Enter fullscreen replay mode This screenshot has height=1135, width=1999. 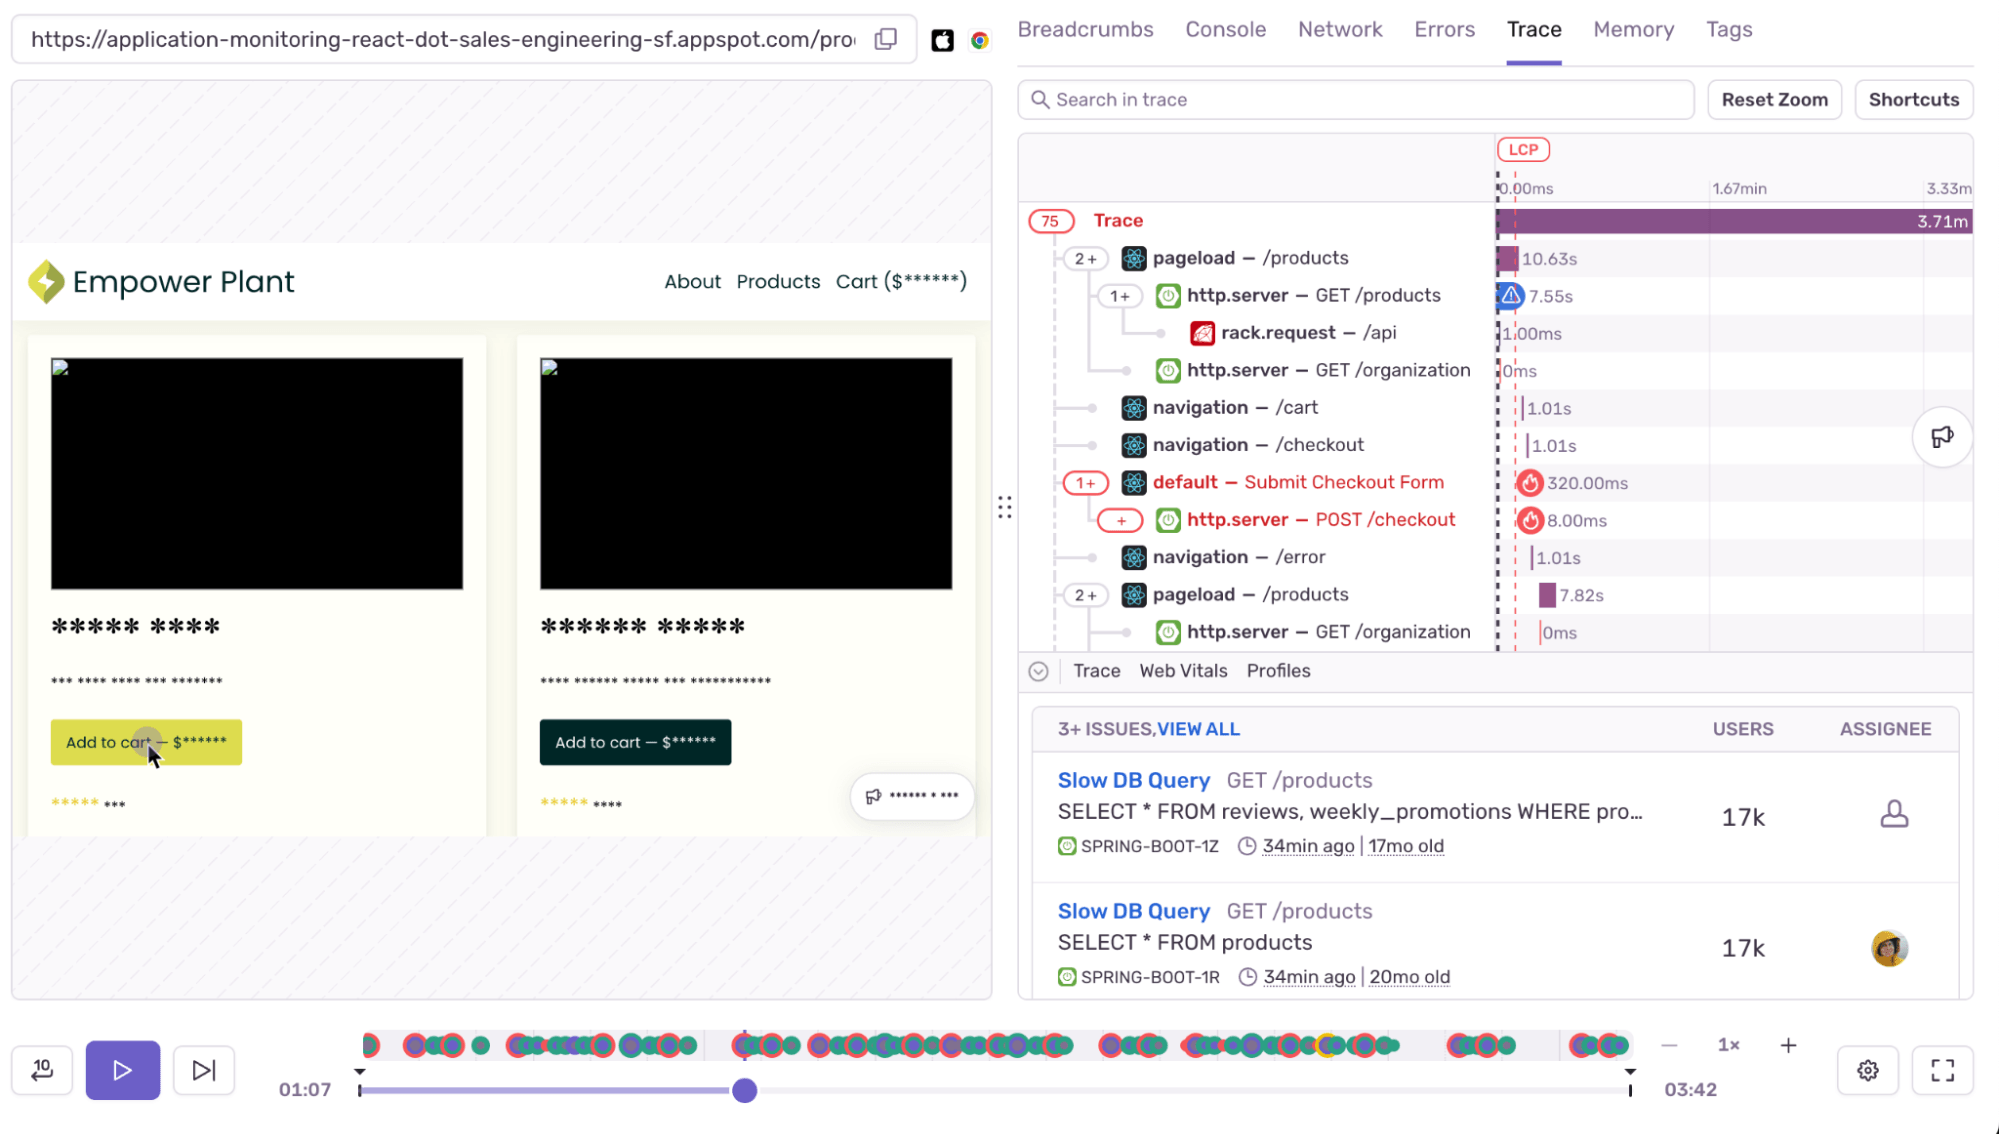[x=1942, y=1069]
